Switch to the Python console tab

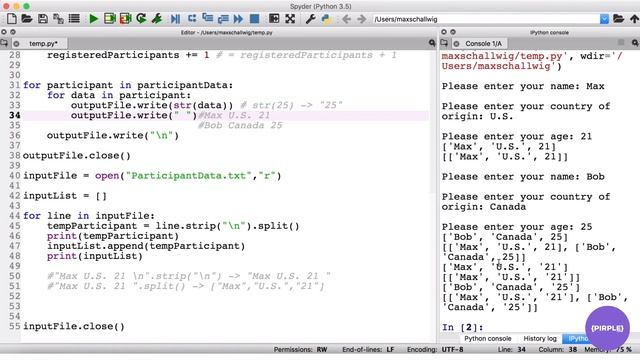coord(487,338)
